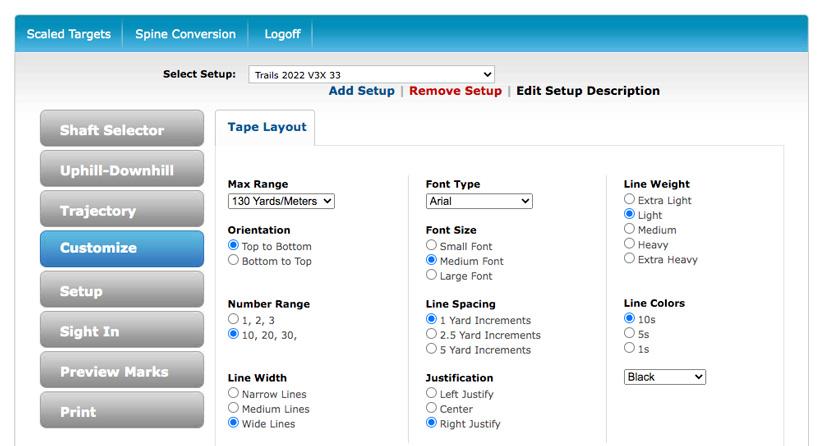
Task: Switch to the Tape Layout tab
Action: (266, 128)
